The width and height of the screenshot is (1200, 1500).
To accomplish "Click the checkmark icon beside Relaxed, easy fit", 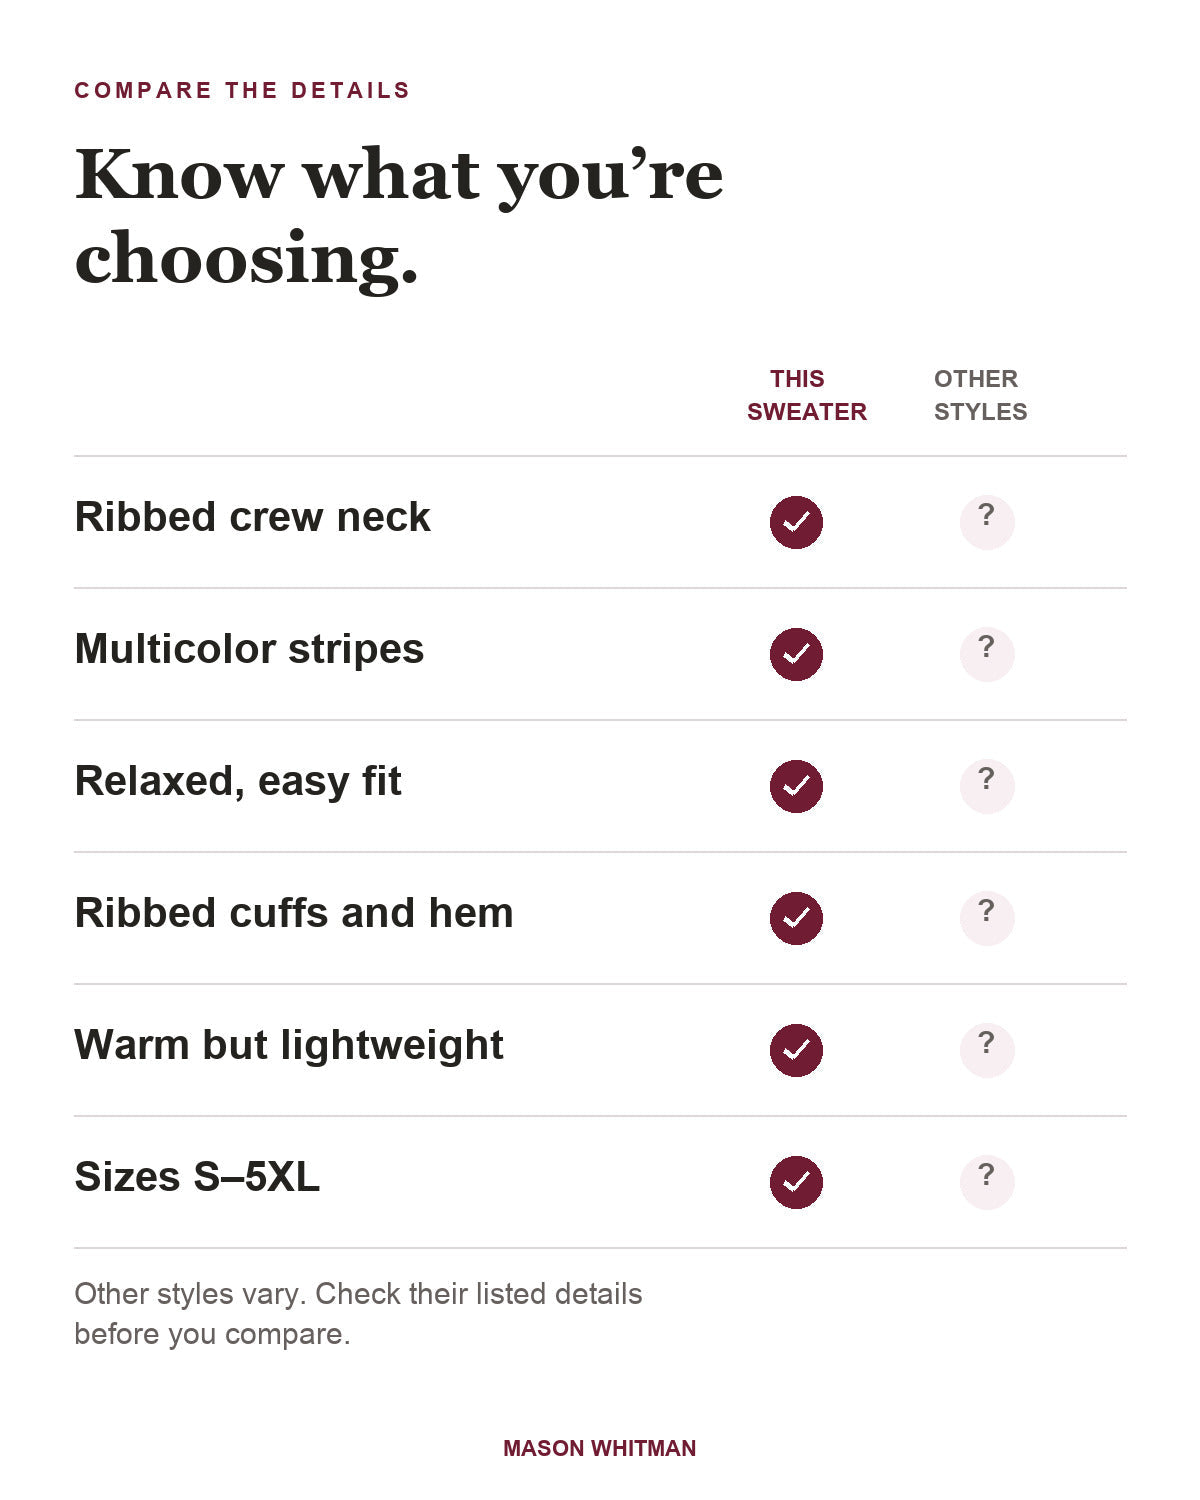I will (796, 786).
